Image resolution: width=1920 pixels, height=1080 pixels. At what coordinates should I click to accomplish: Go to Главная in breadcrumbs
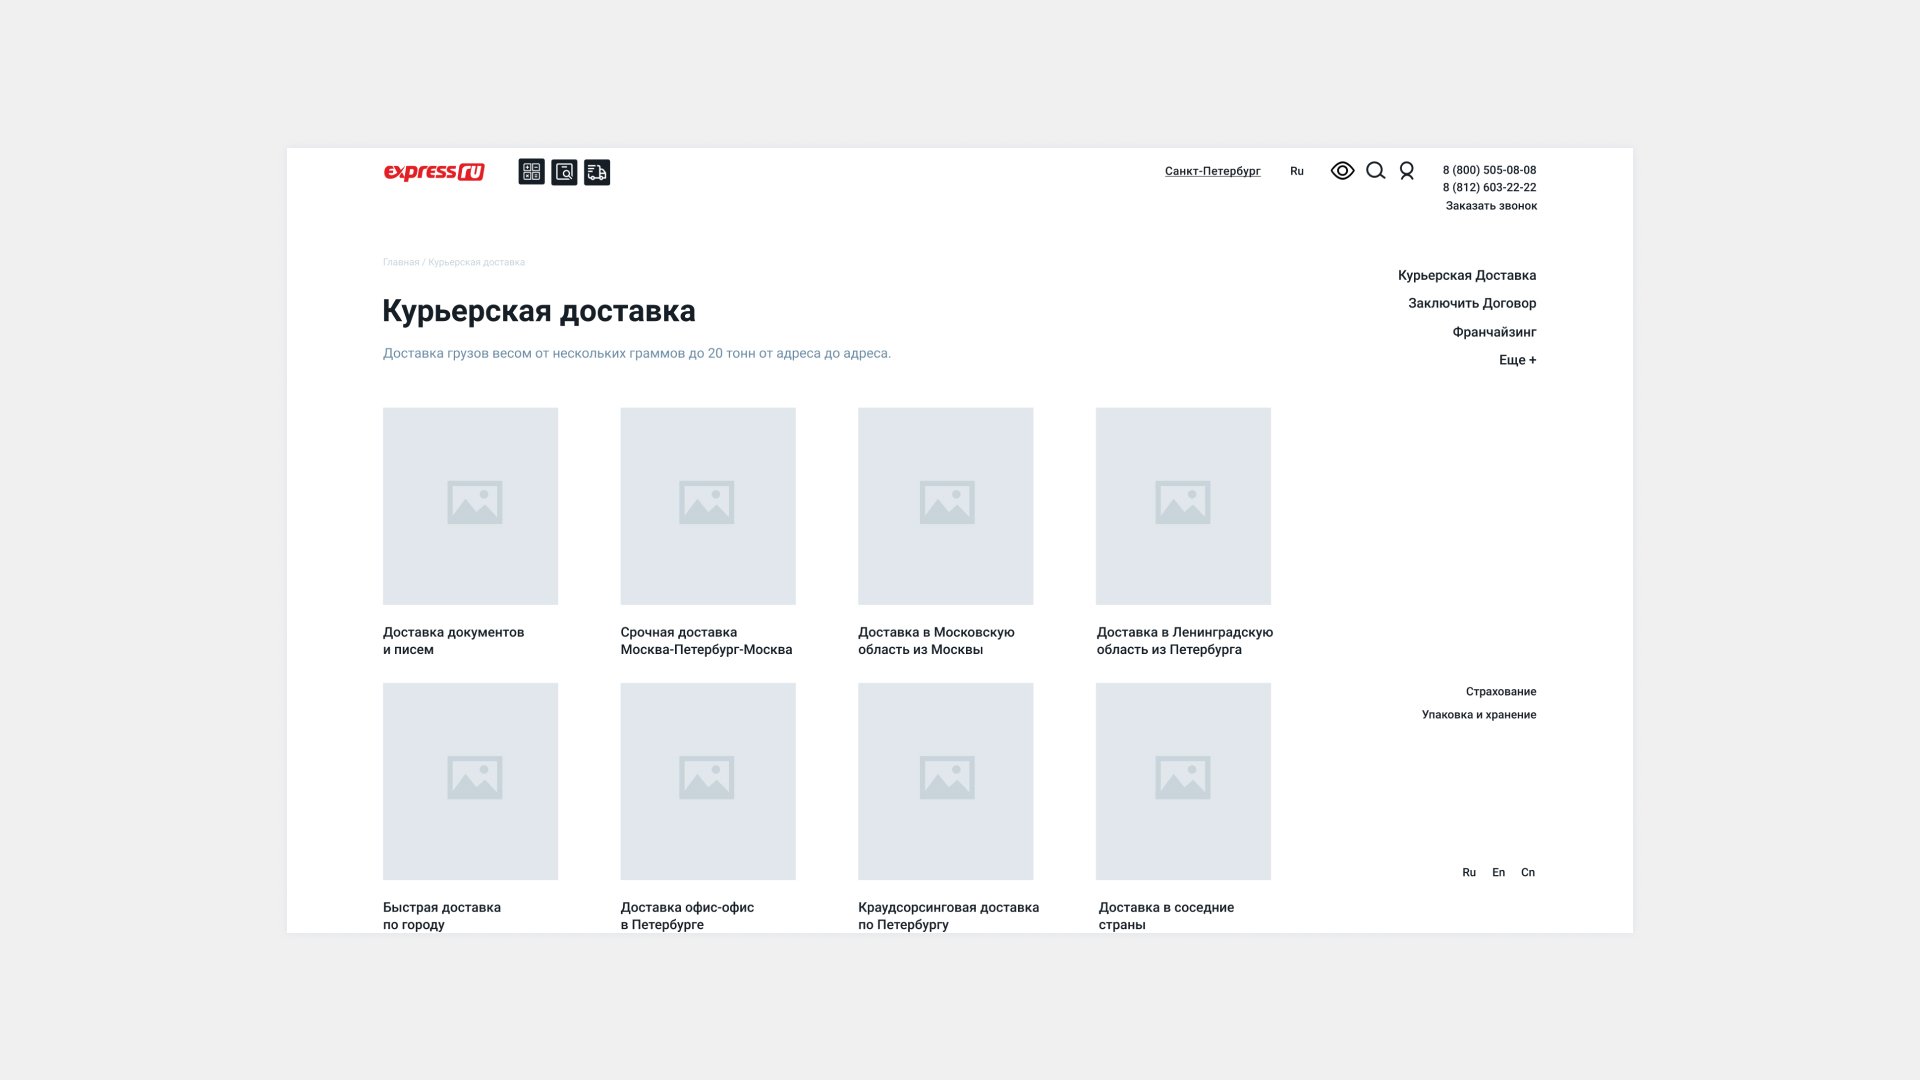pyautogui.click(x=401, y=262)
